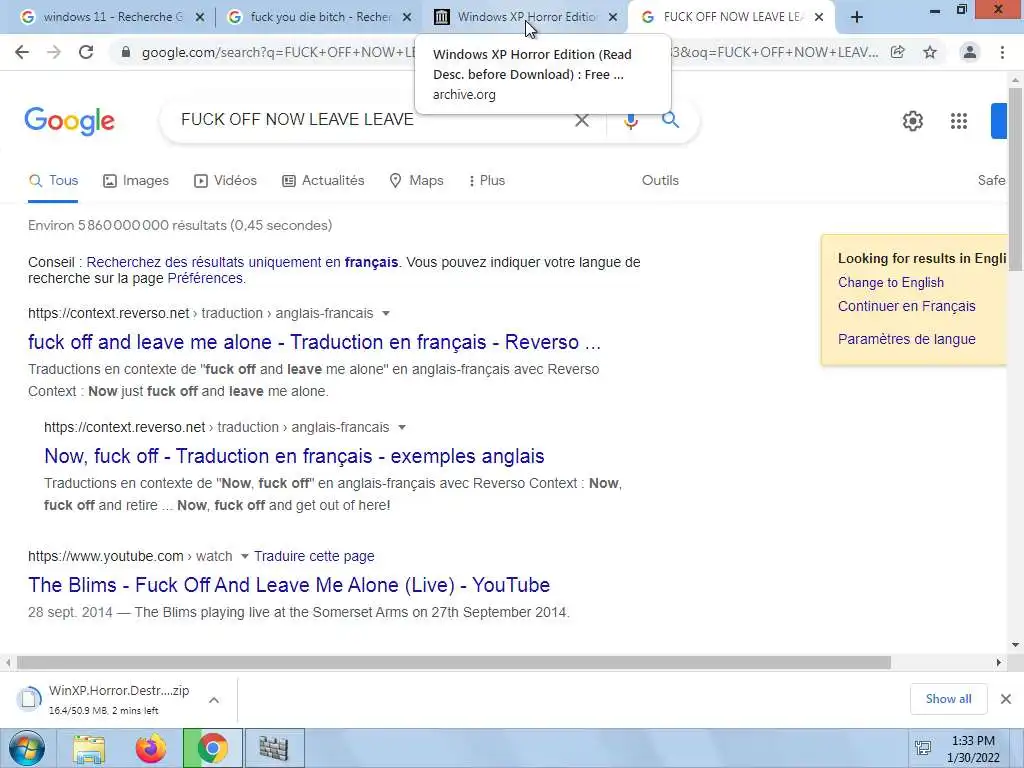
Task: Go forward to next page
Action: pyautogui.click(x=54, y=52)
